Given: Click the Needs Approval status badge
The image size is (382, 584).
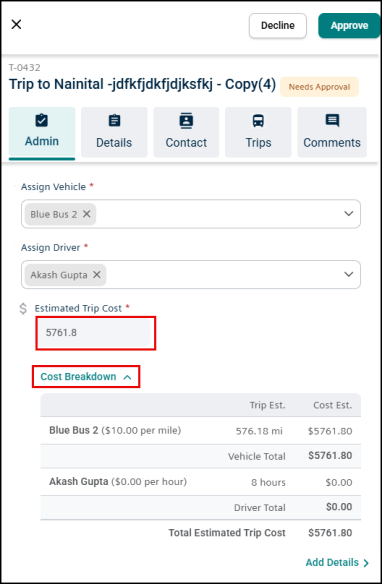Looking at the screenshot, I should coord(319,87).
